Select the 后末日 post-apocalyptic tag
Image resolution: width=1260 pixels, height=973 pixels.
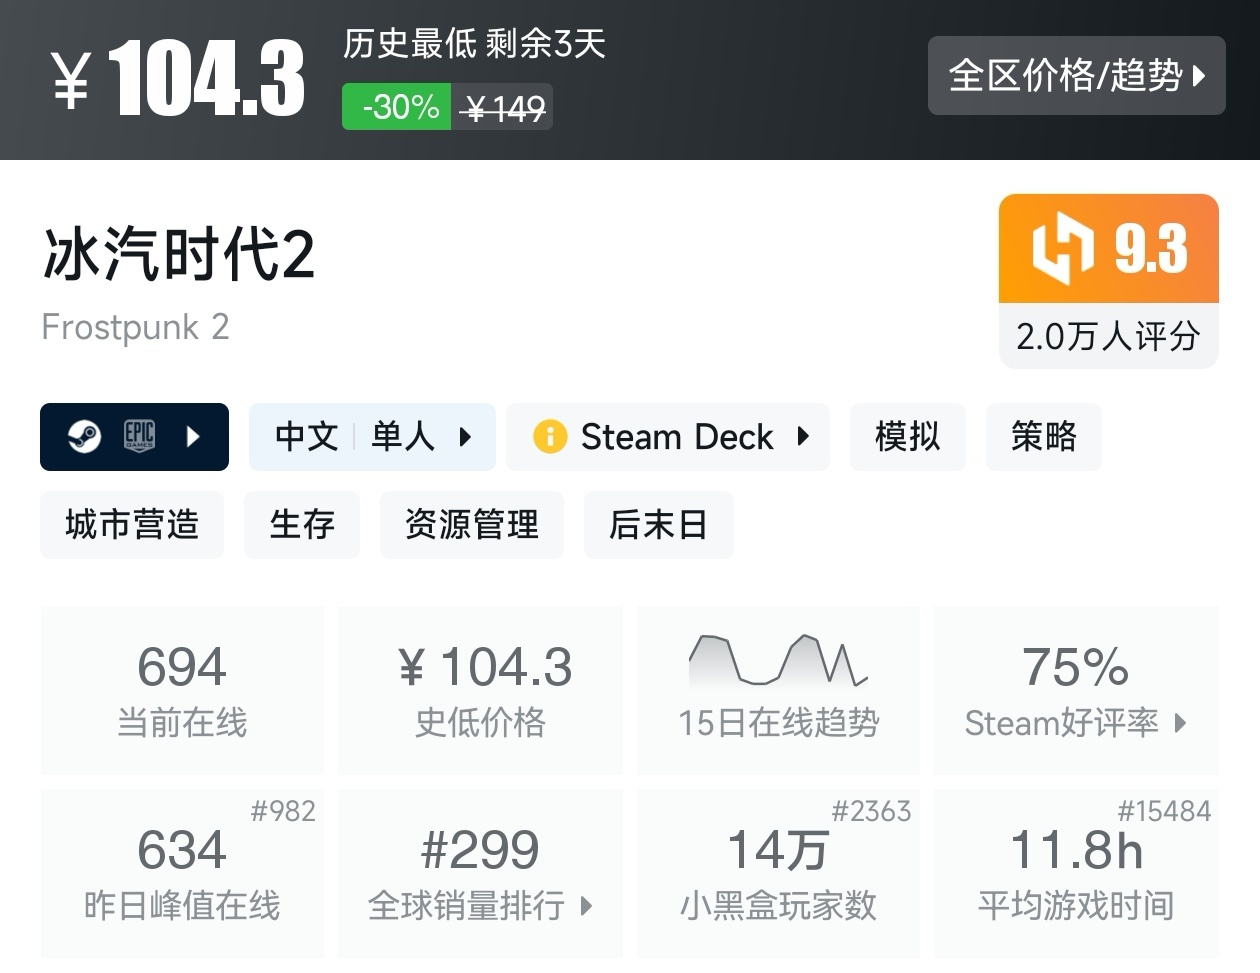pos(658,525)
